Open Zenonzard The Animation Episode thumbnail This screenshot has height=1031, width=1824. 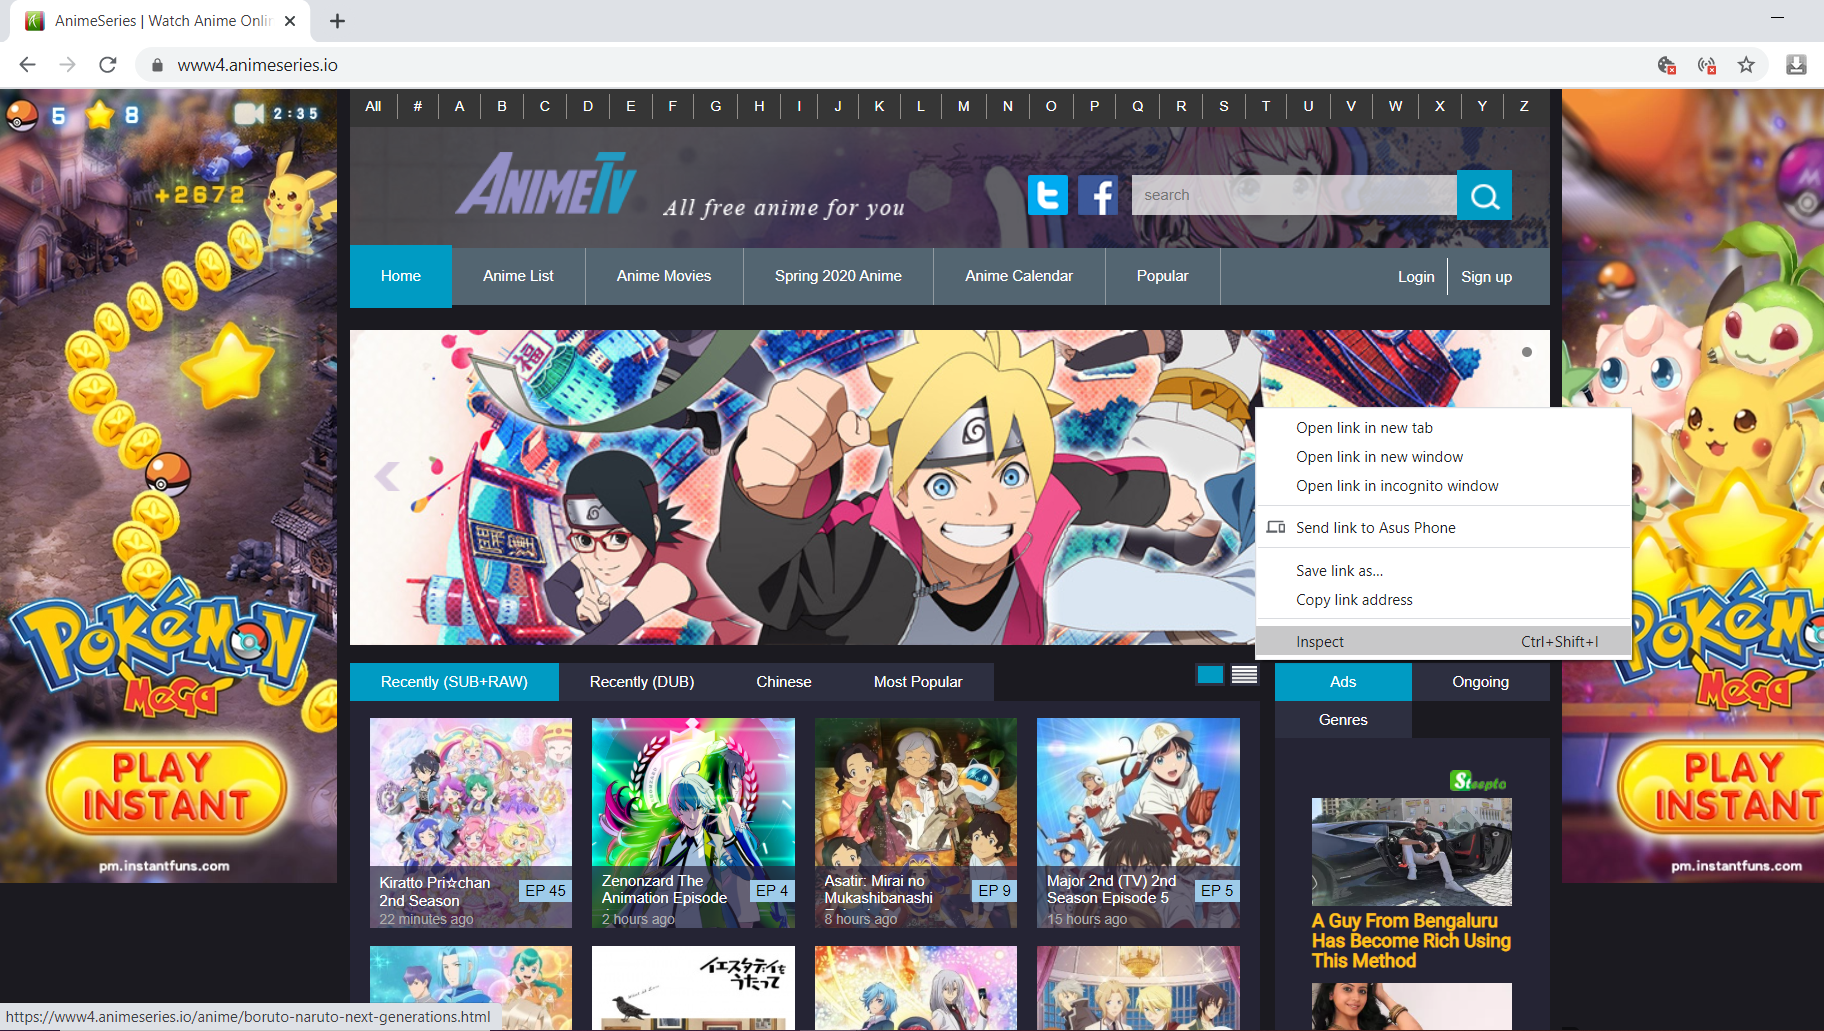(x=693, y=822)
